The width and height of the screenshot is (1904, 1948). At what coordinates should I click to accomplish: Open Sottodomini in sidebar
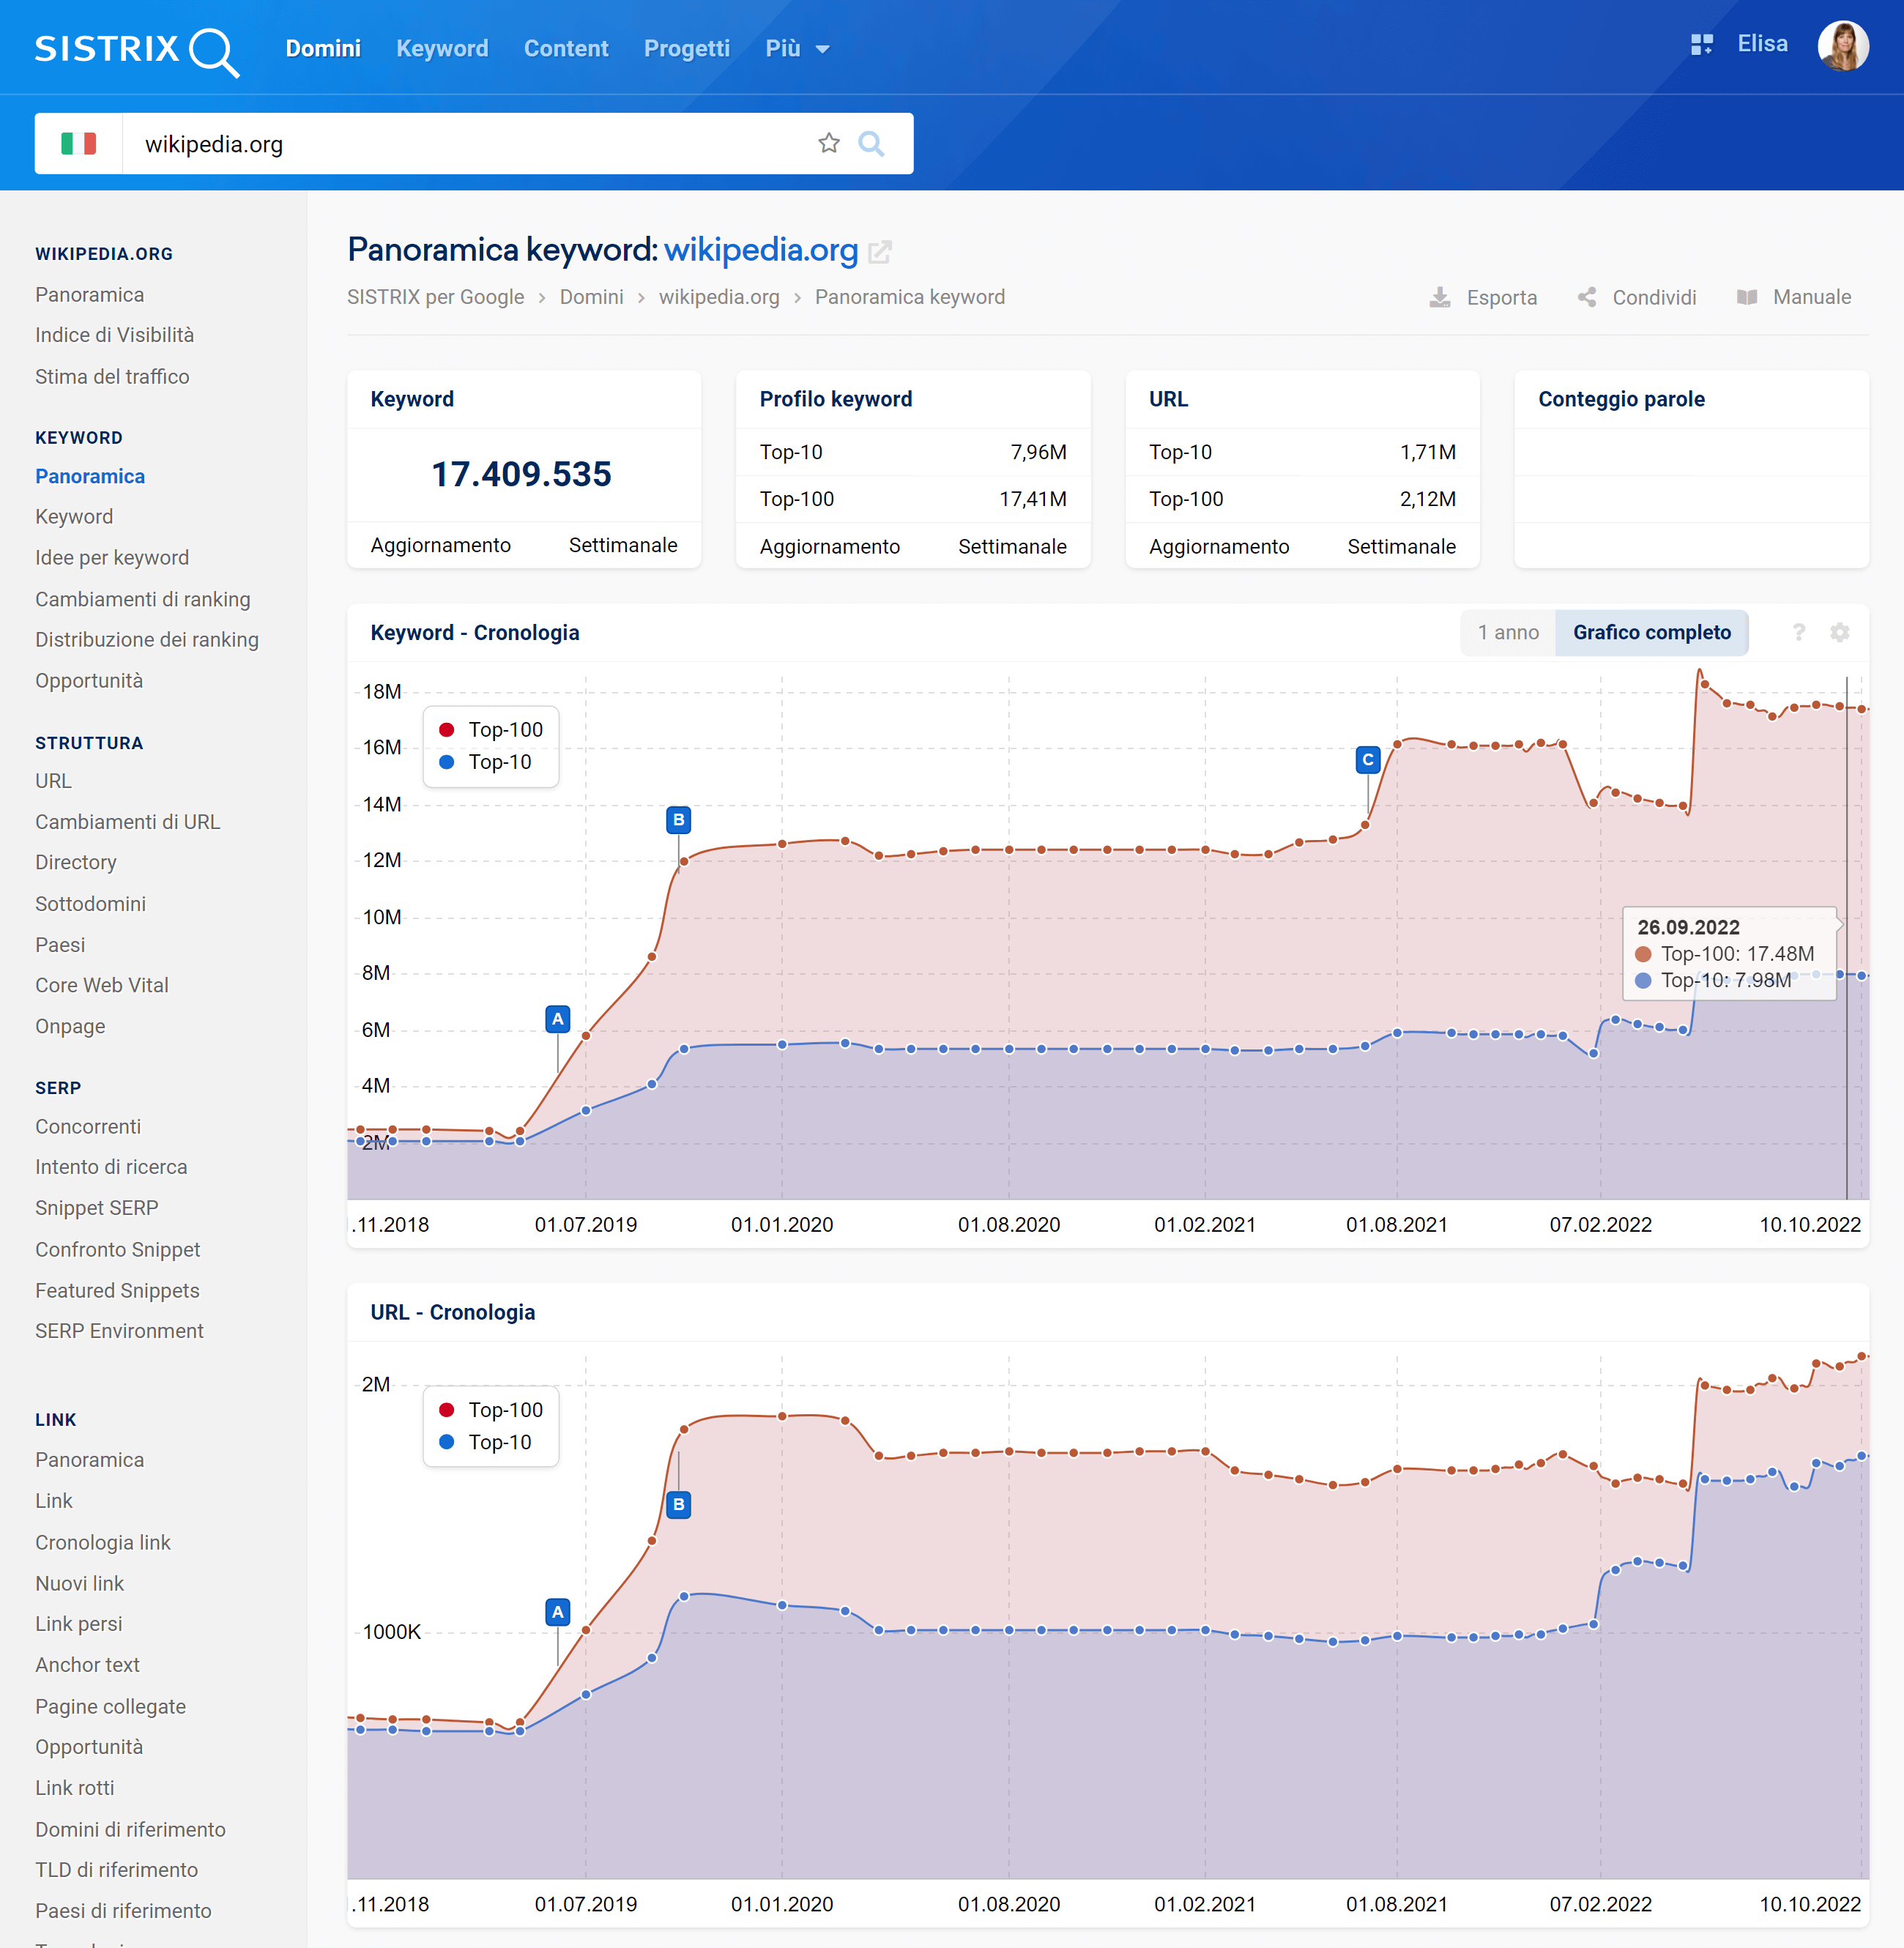[90, 904]
